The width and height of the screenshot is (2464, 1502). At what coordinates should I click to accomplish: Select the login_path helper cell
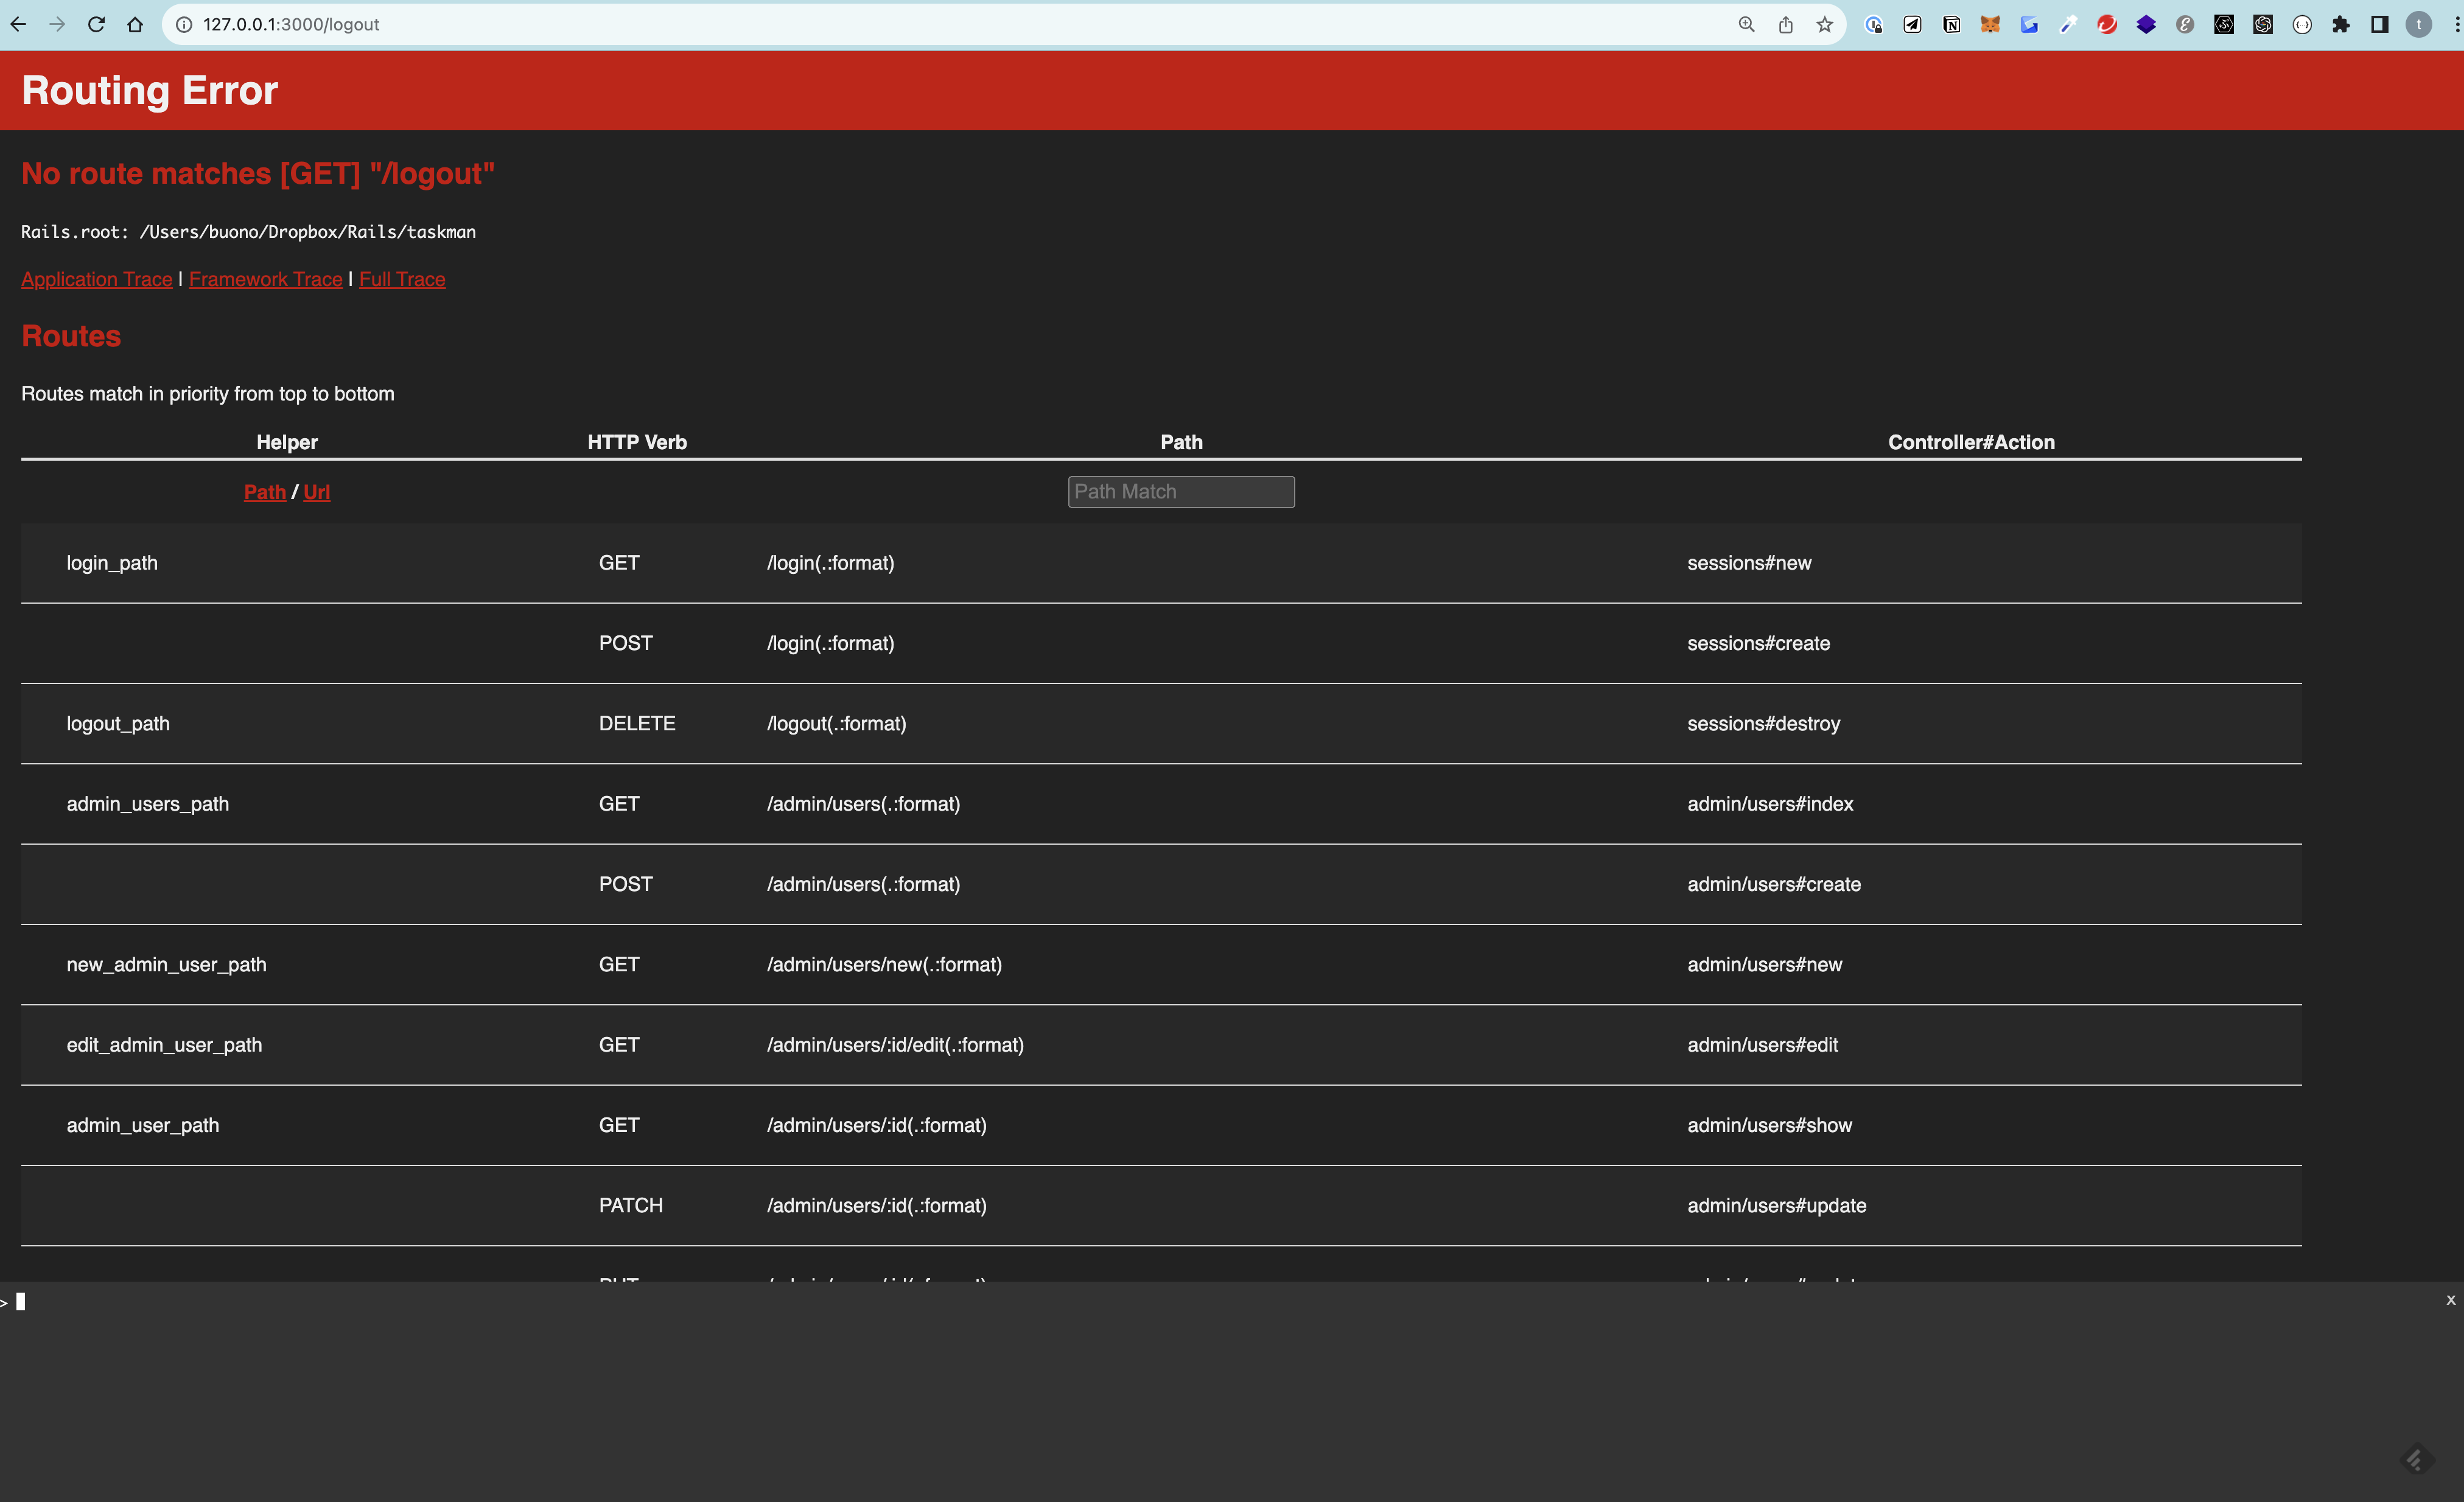(x=112, y=563)
